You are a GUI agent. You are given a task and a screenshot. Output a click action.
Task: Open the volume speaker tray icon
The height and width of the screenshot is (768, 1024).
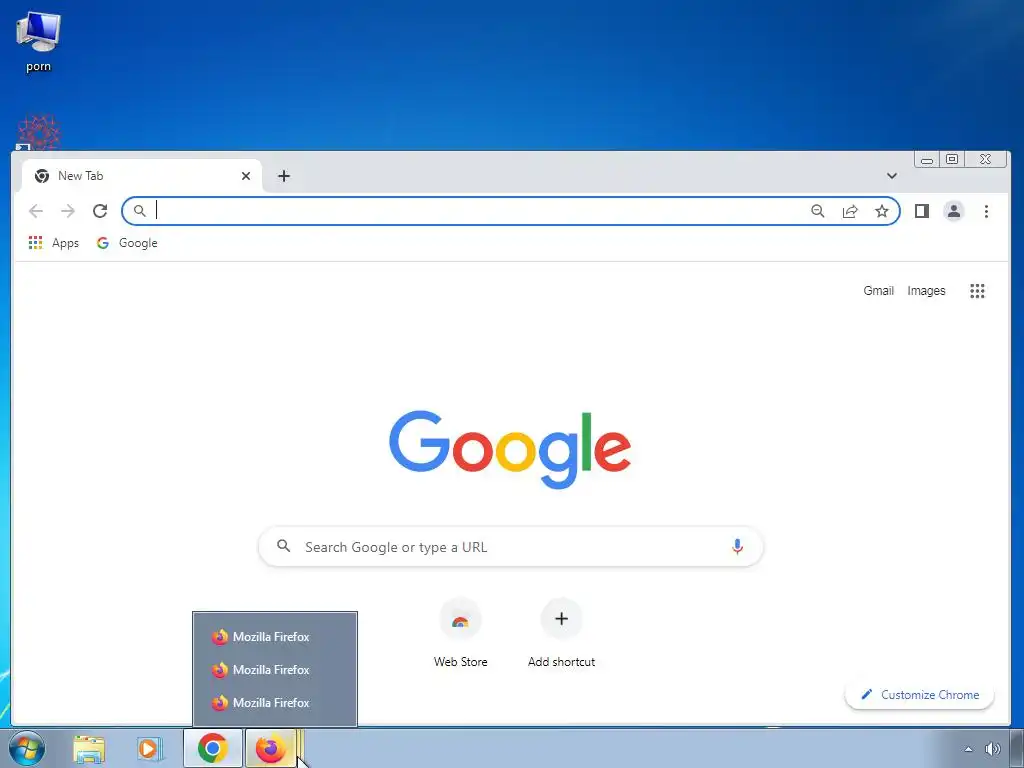pos(992,749)
